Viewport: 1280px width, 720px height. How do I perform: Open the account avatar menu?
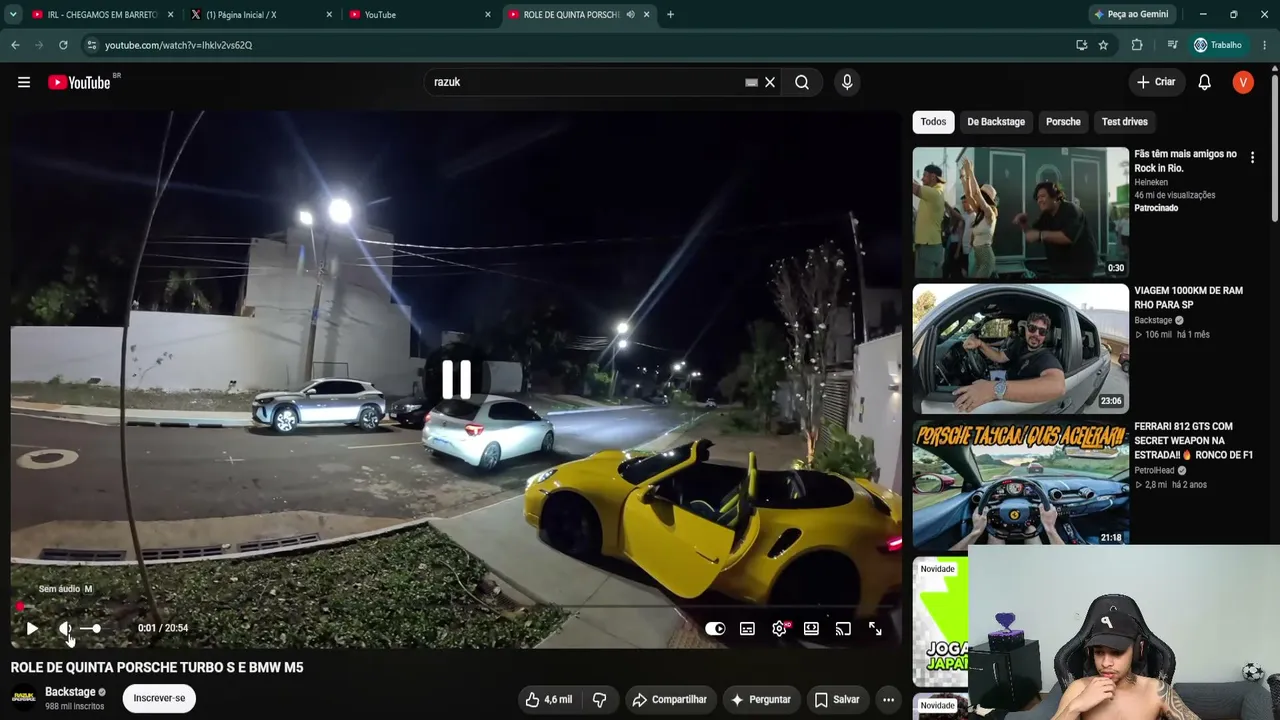pos(1243,82)
